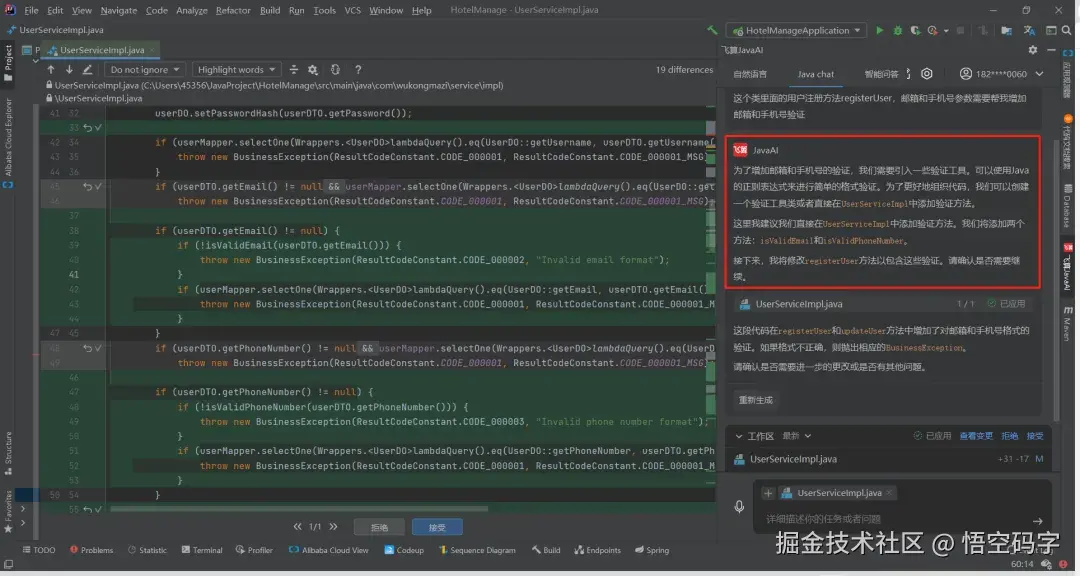Open HotelManageApplication run configuration dropdown
The image size is (1080, 576).
[x=796, y=30]
